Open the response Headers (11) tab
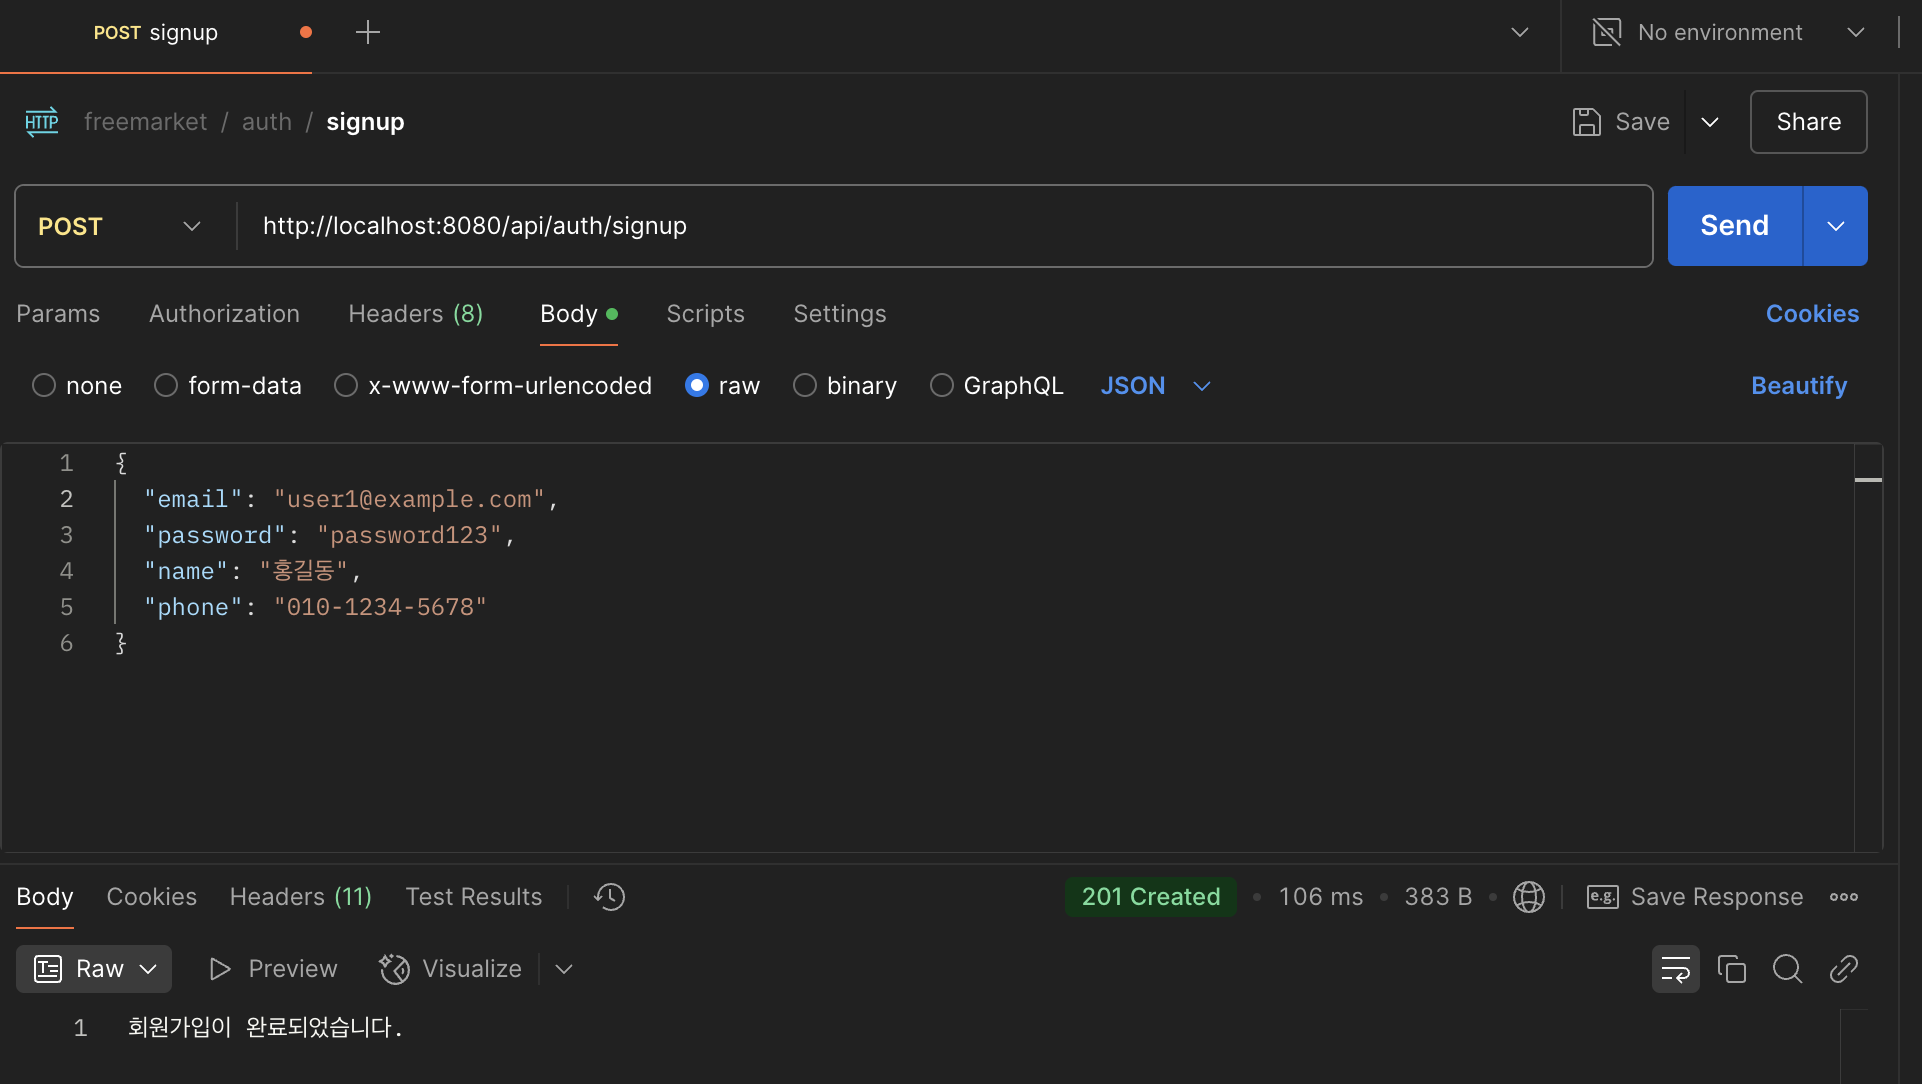The width and height of the screenshot is (1922, 1084). 300,897
